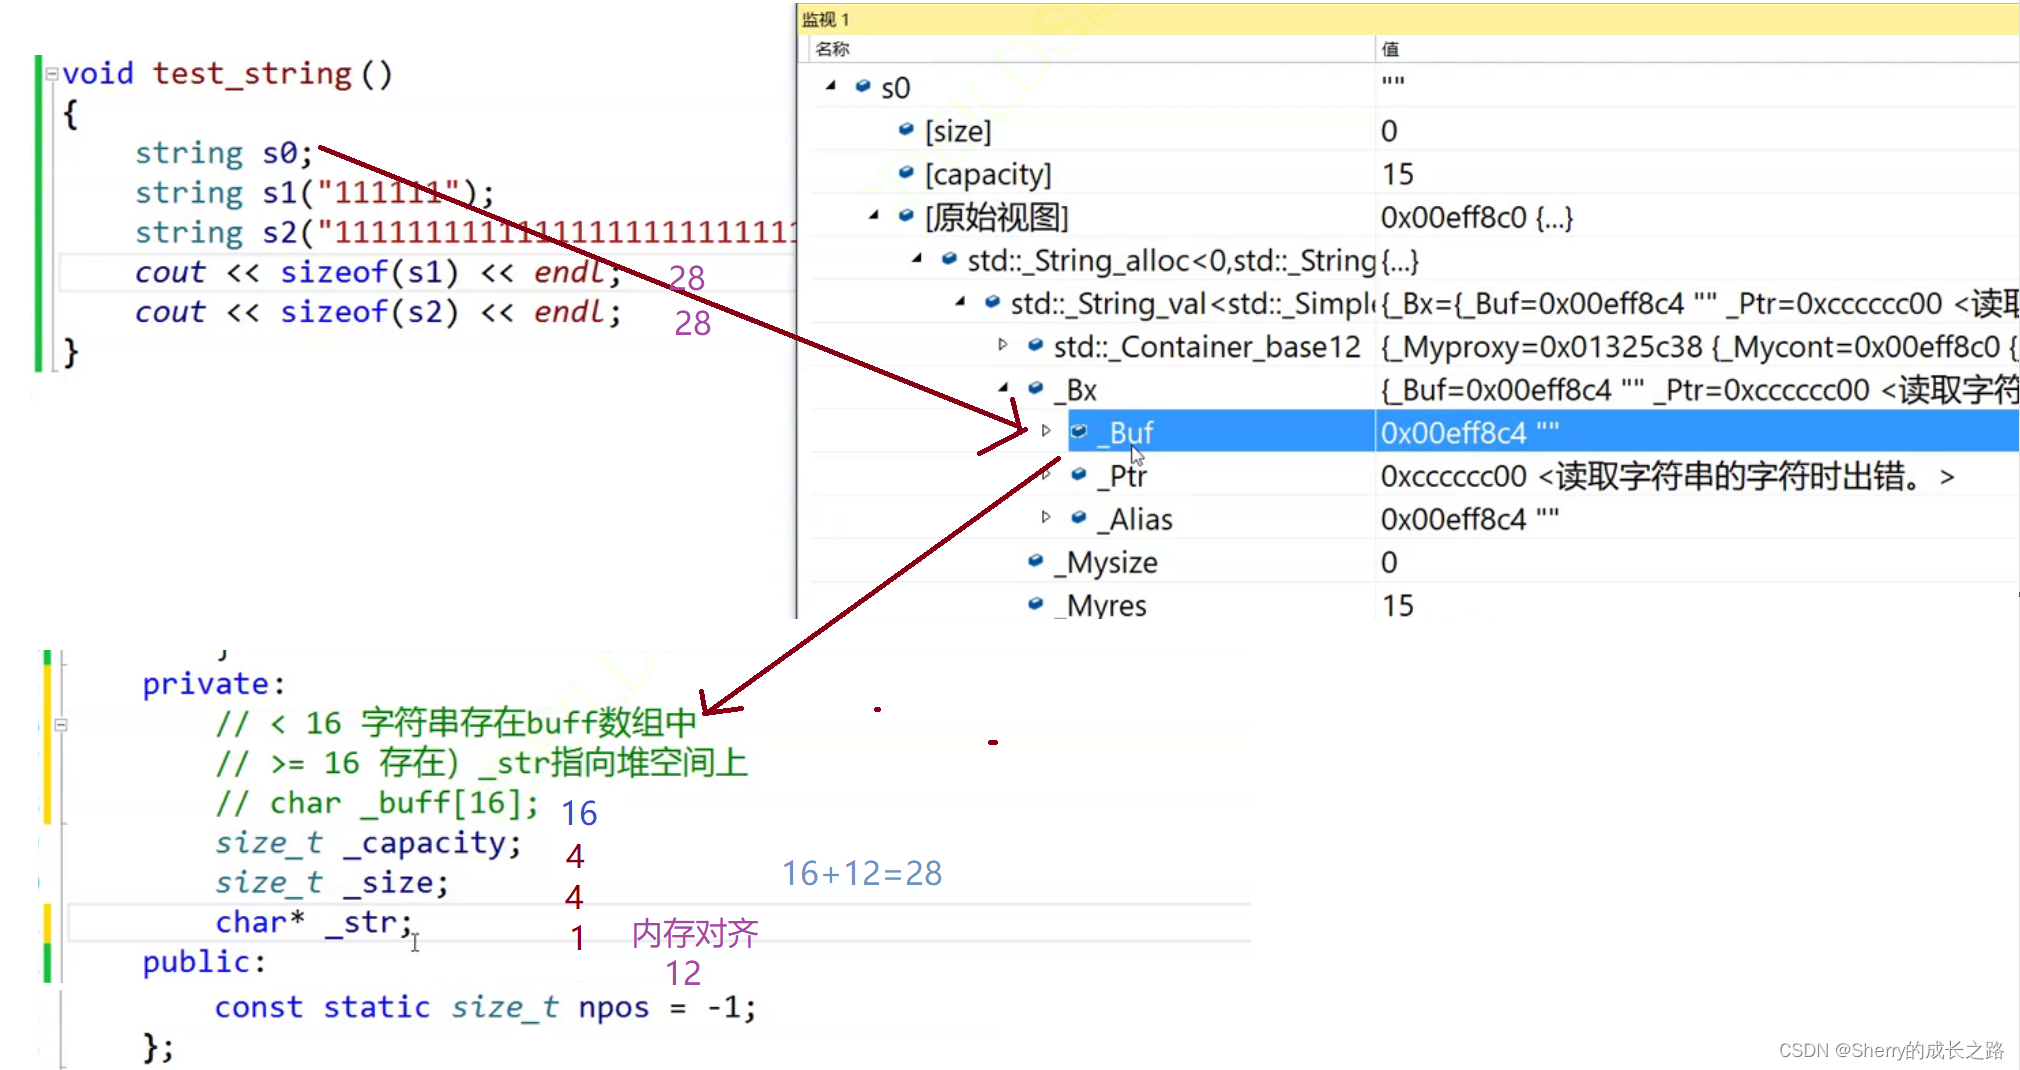Viewport: 2020px width, 1070px height.
Task: Click the _Ptr member icon
Action: [1079, 474]
